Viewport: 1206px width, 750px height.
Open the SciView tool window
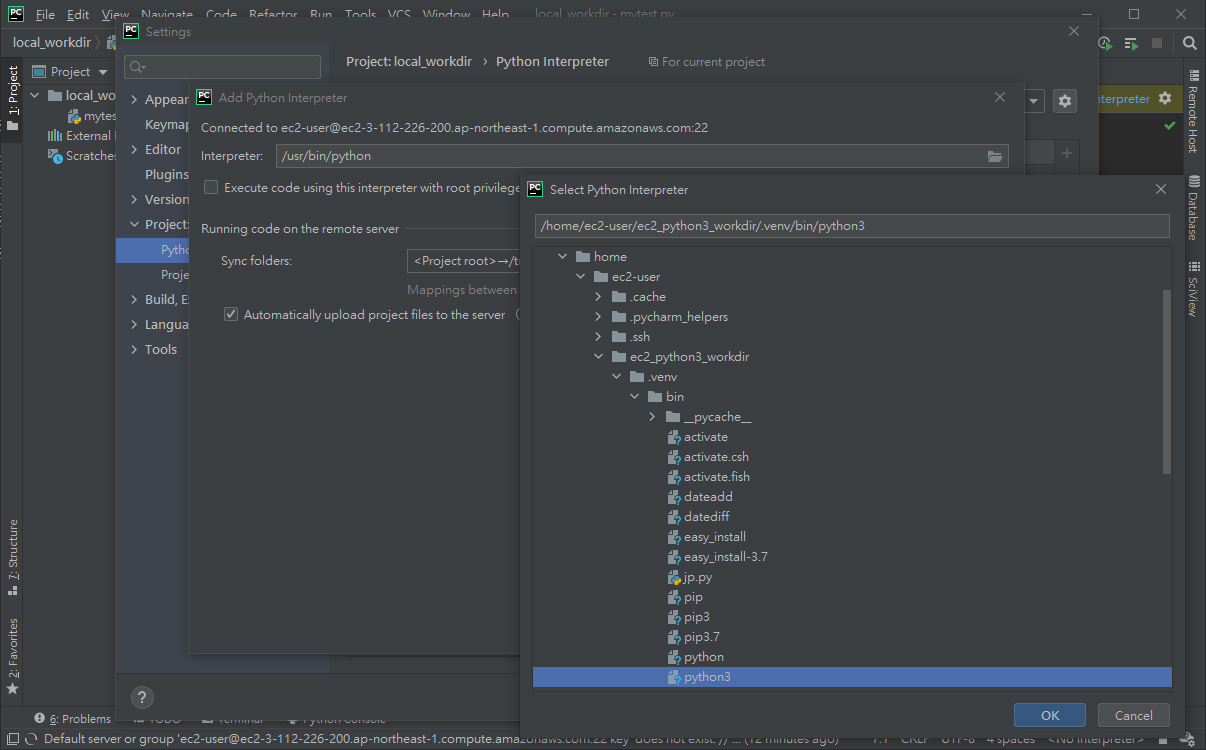[1193, 289]
